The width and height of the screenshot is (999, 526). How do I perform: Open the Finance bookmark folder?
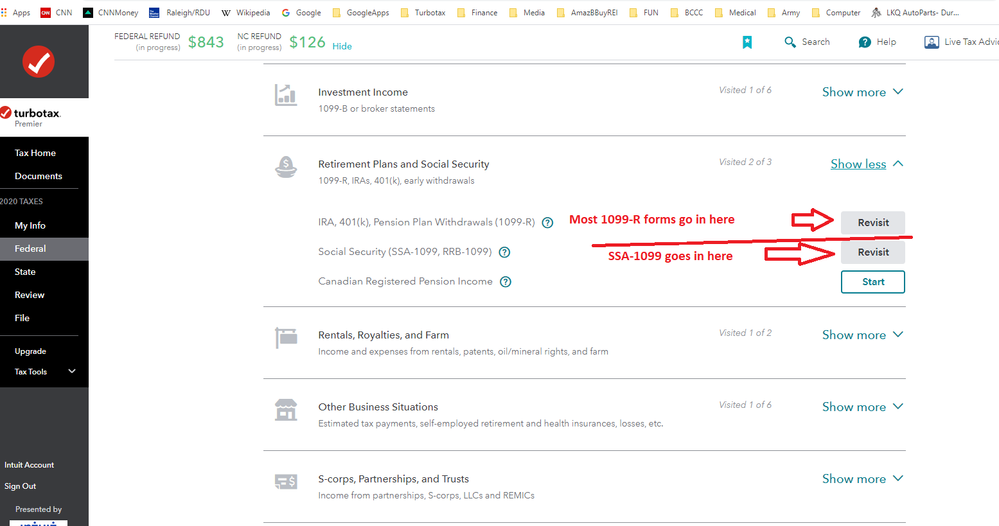point(477,12)
